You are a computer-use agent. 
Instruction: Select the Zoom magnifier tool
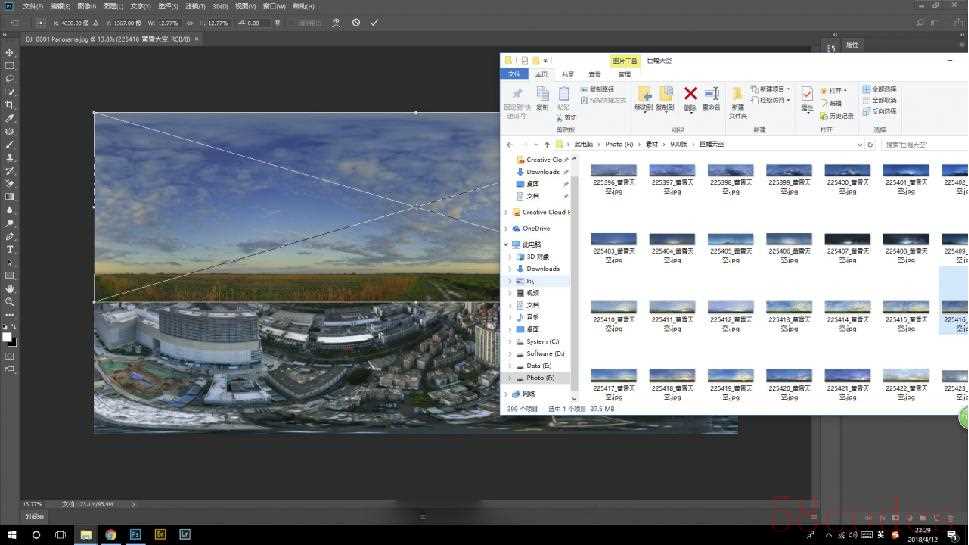click(x=9, y=302)
